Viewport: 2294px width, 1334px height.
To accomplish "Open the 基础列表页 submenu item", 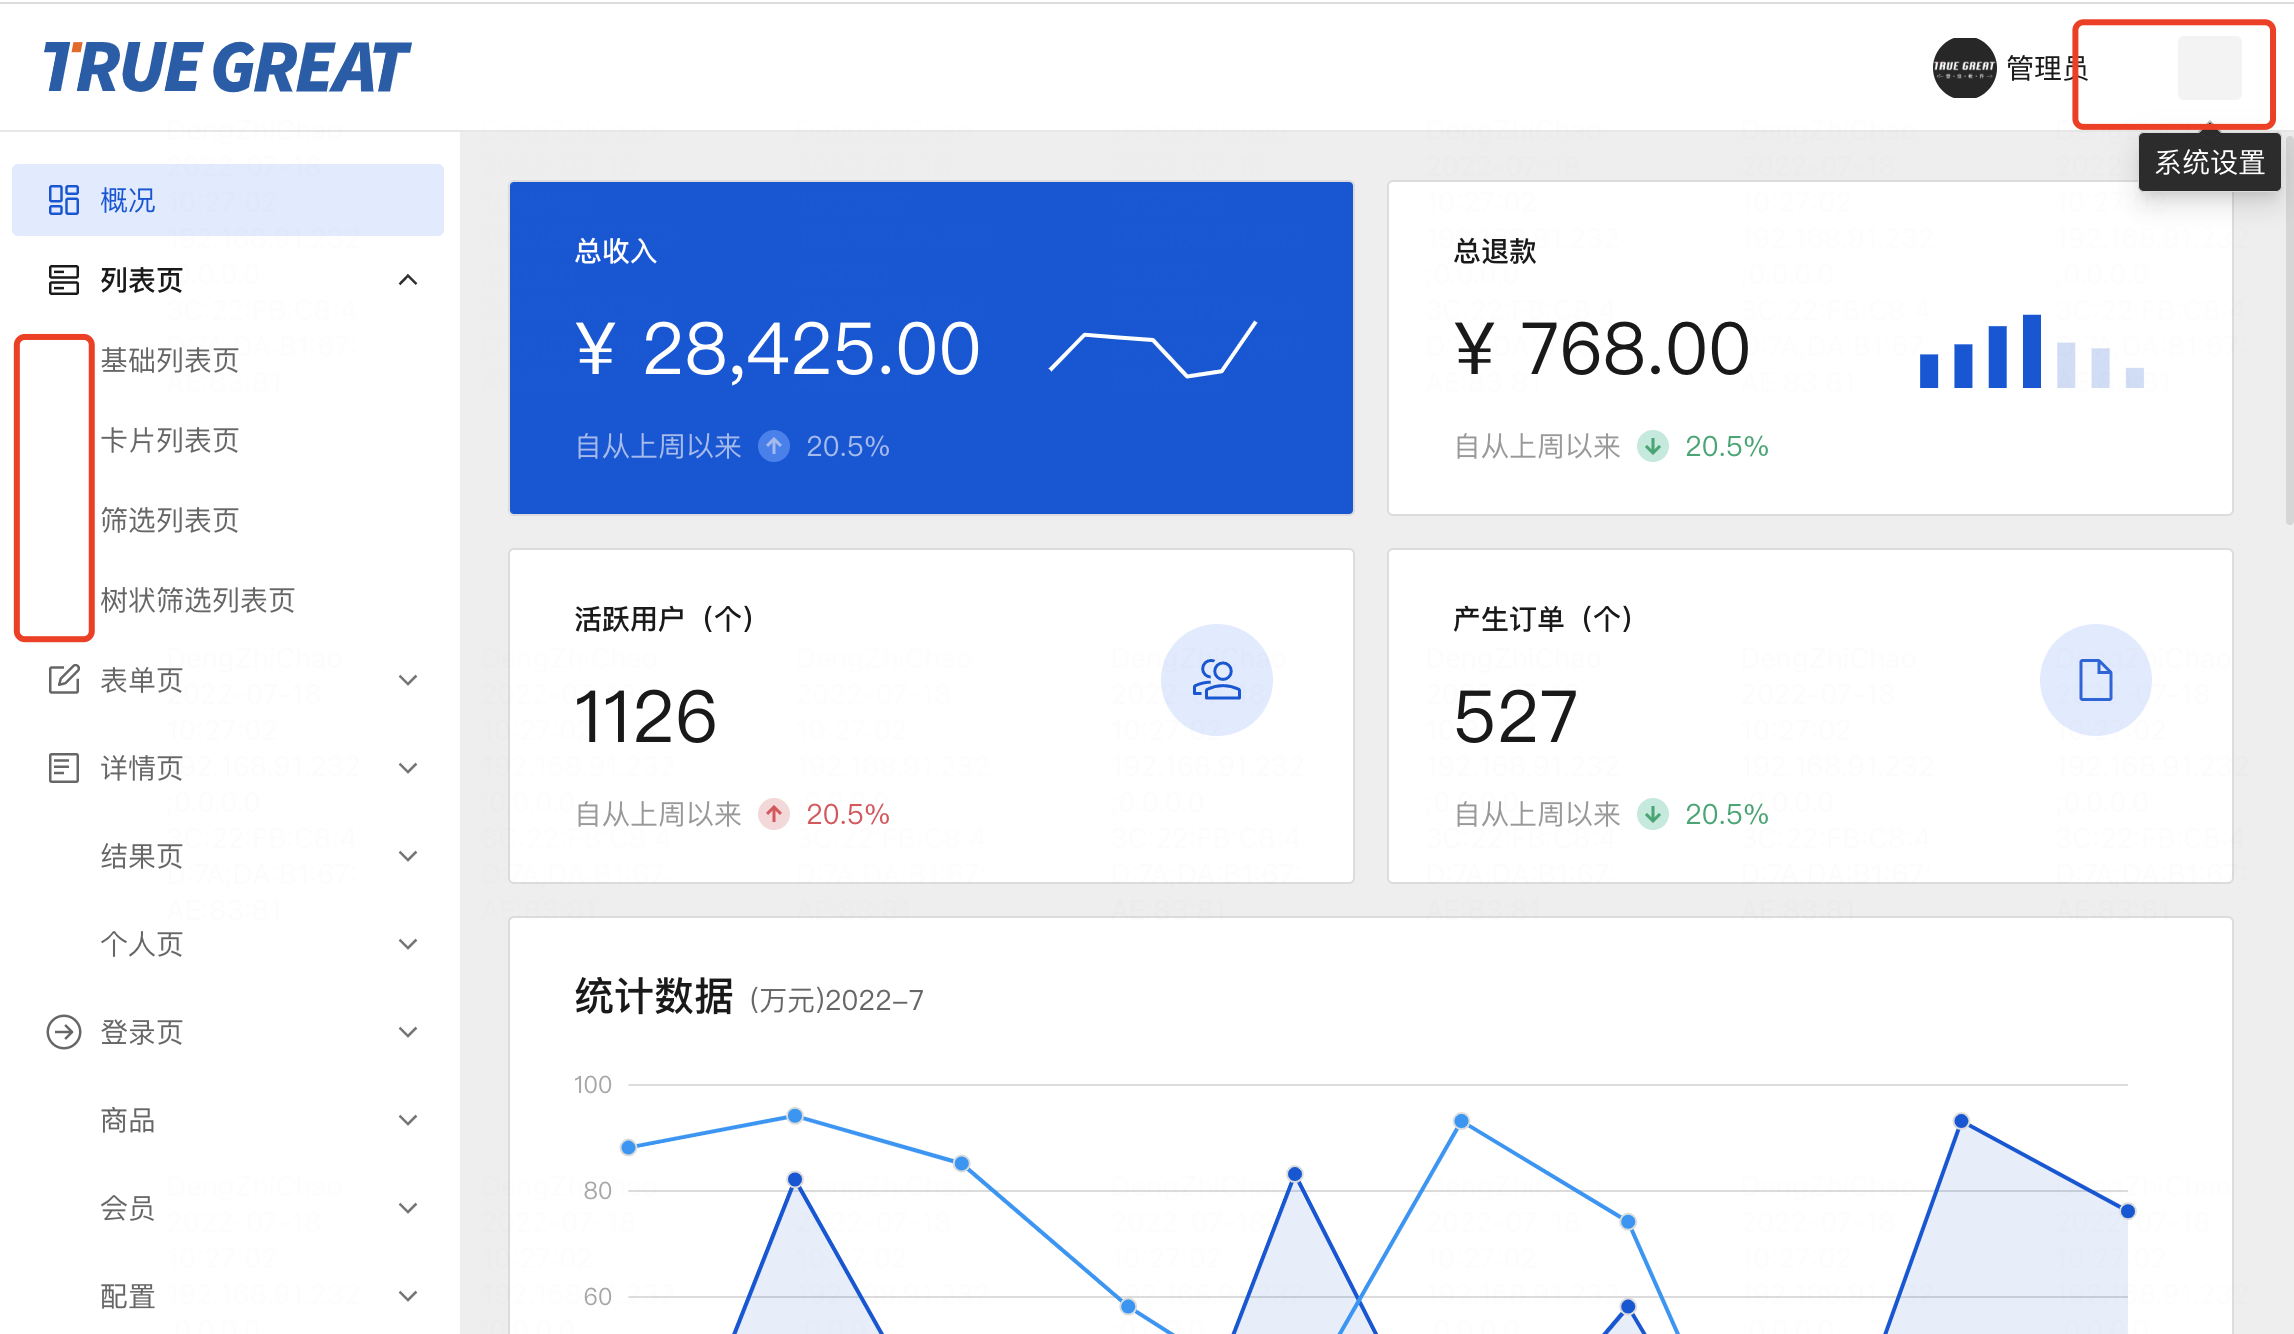I will point(228,360).
